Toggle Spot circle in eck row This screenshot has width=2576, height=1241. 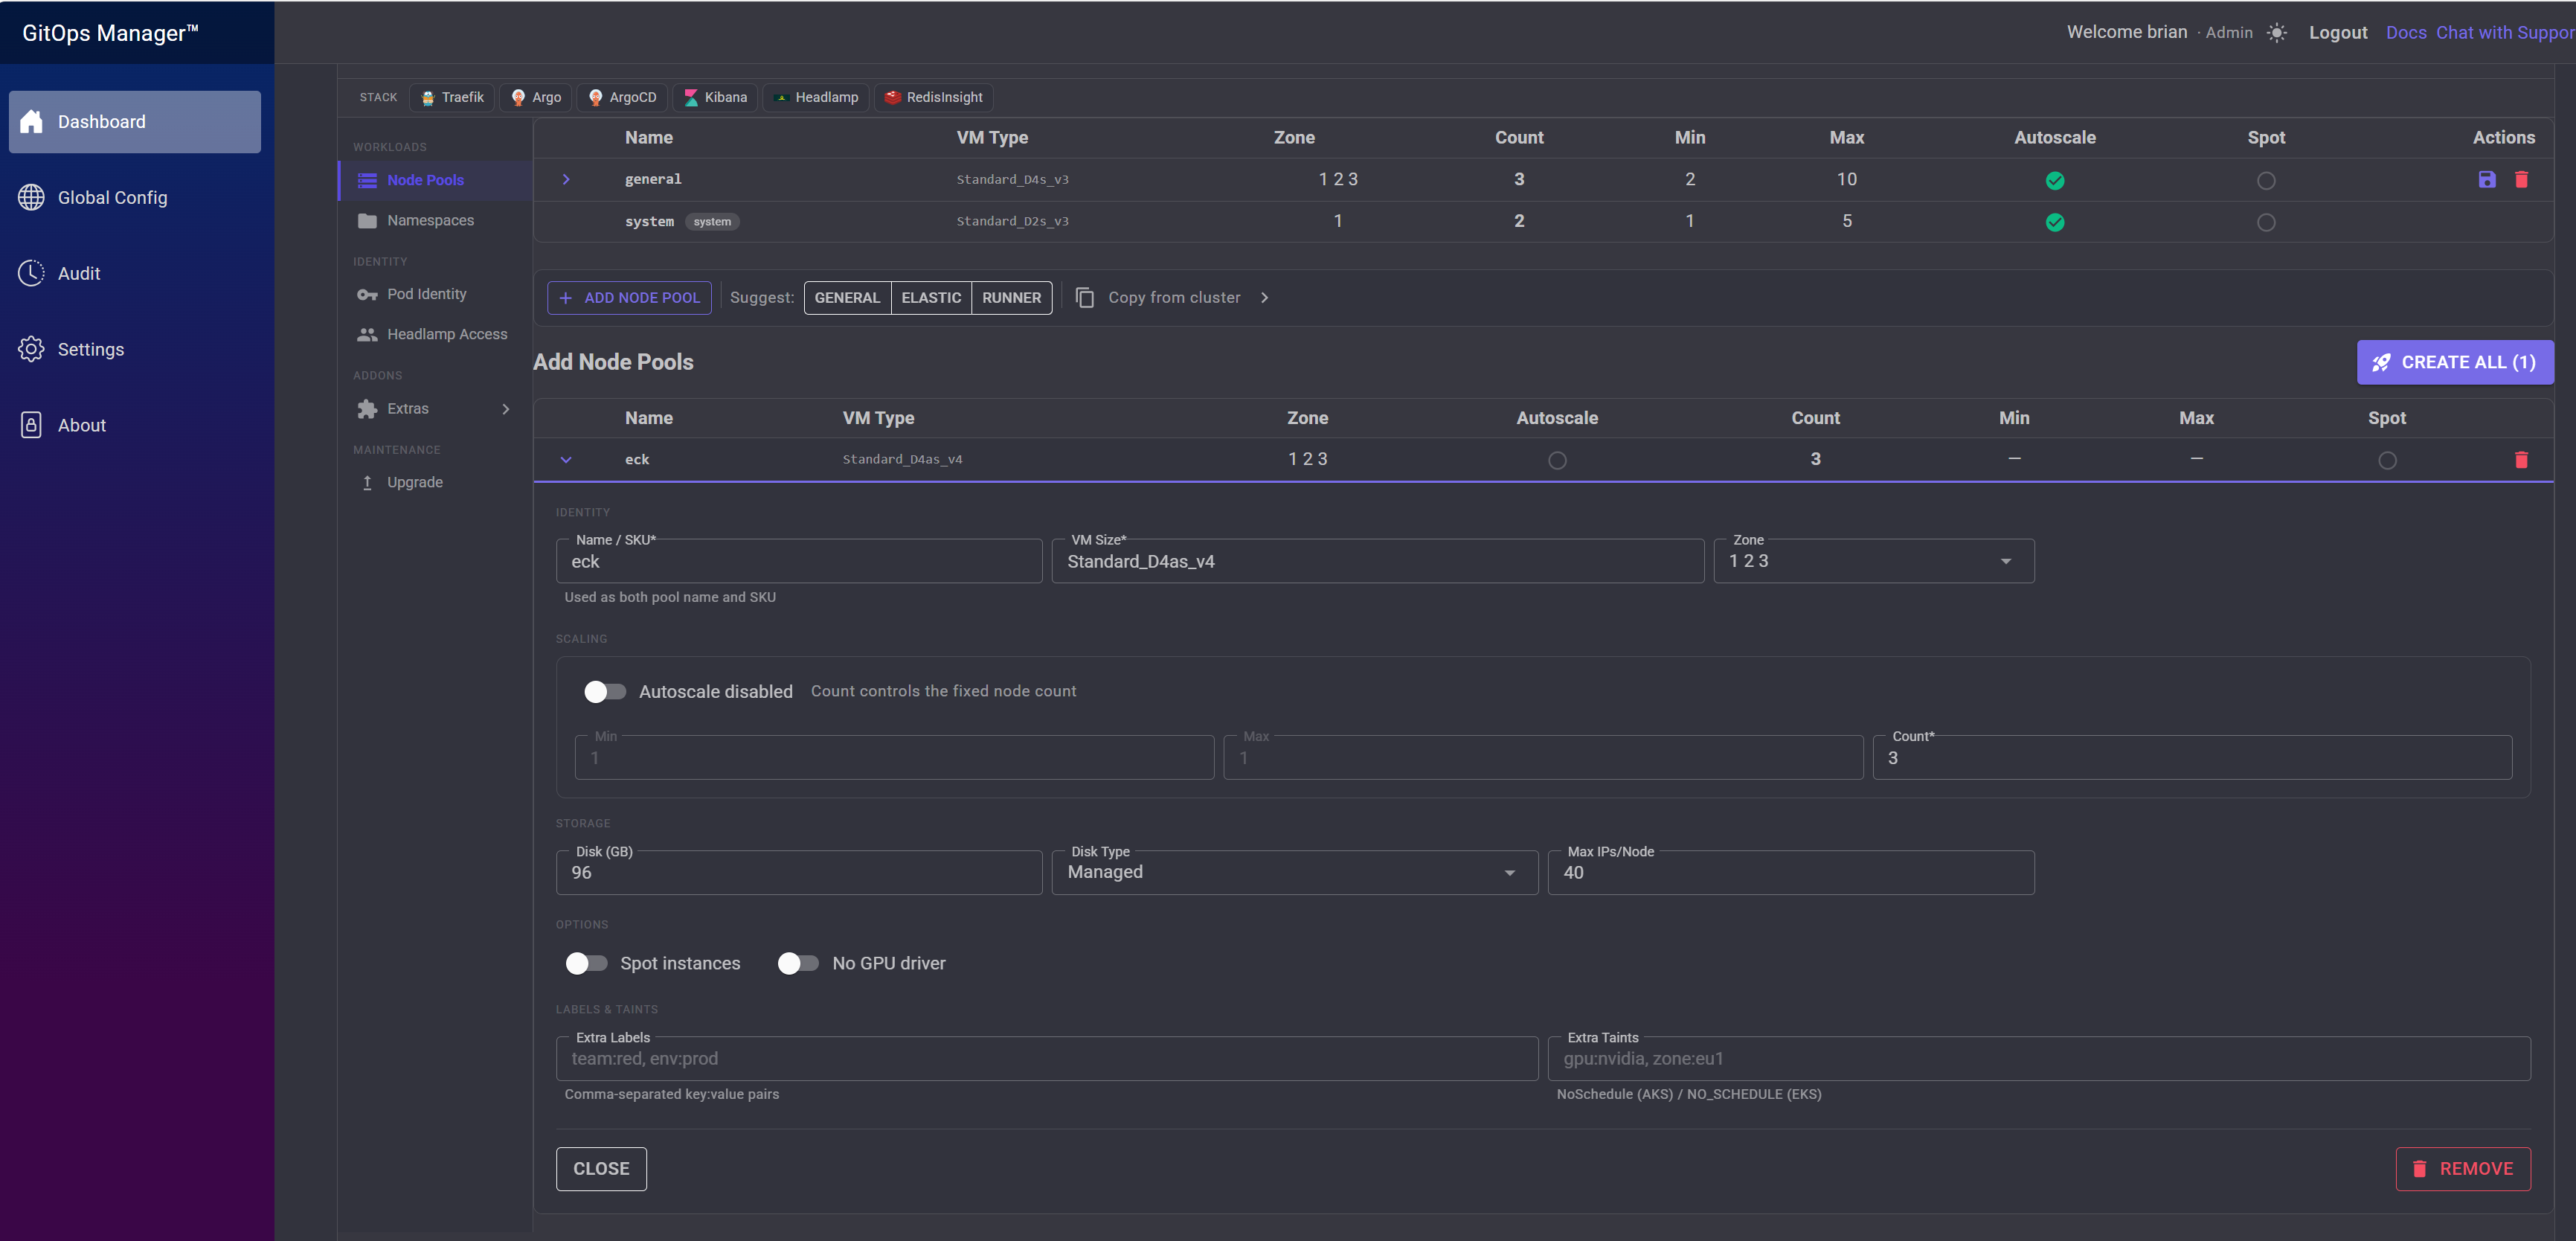(x=2386, y=460)
